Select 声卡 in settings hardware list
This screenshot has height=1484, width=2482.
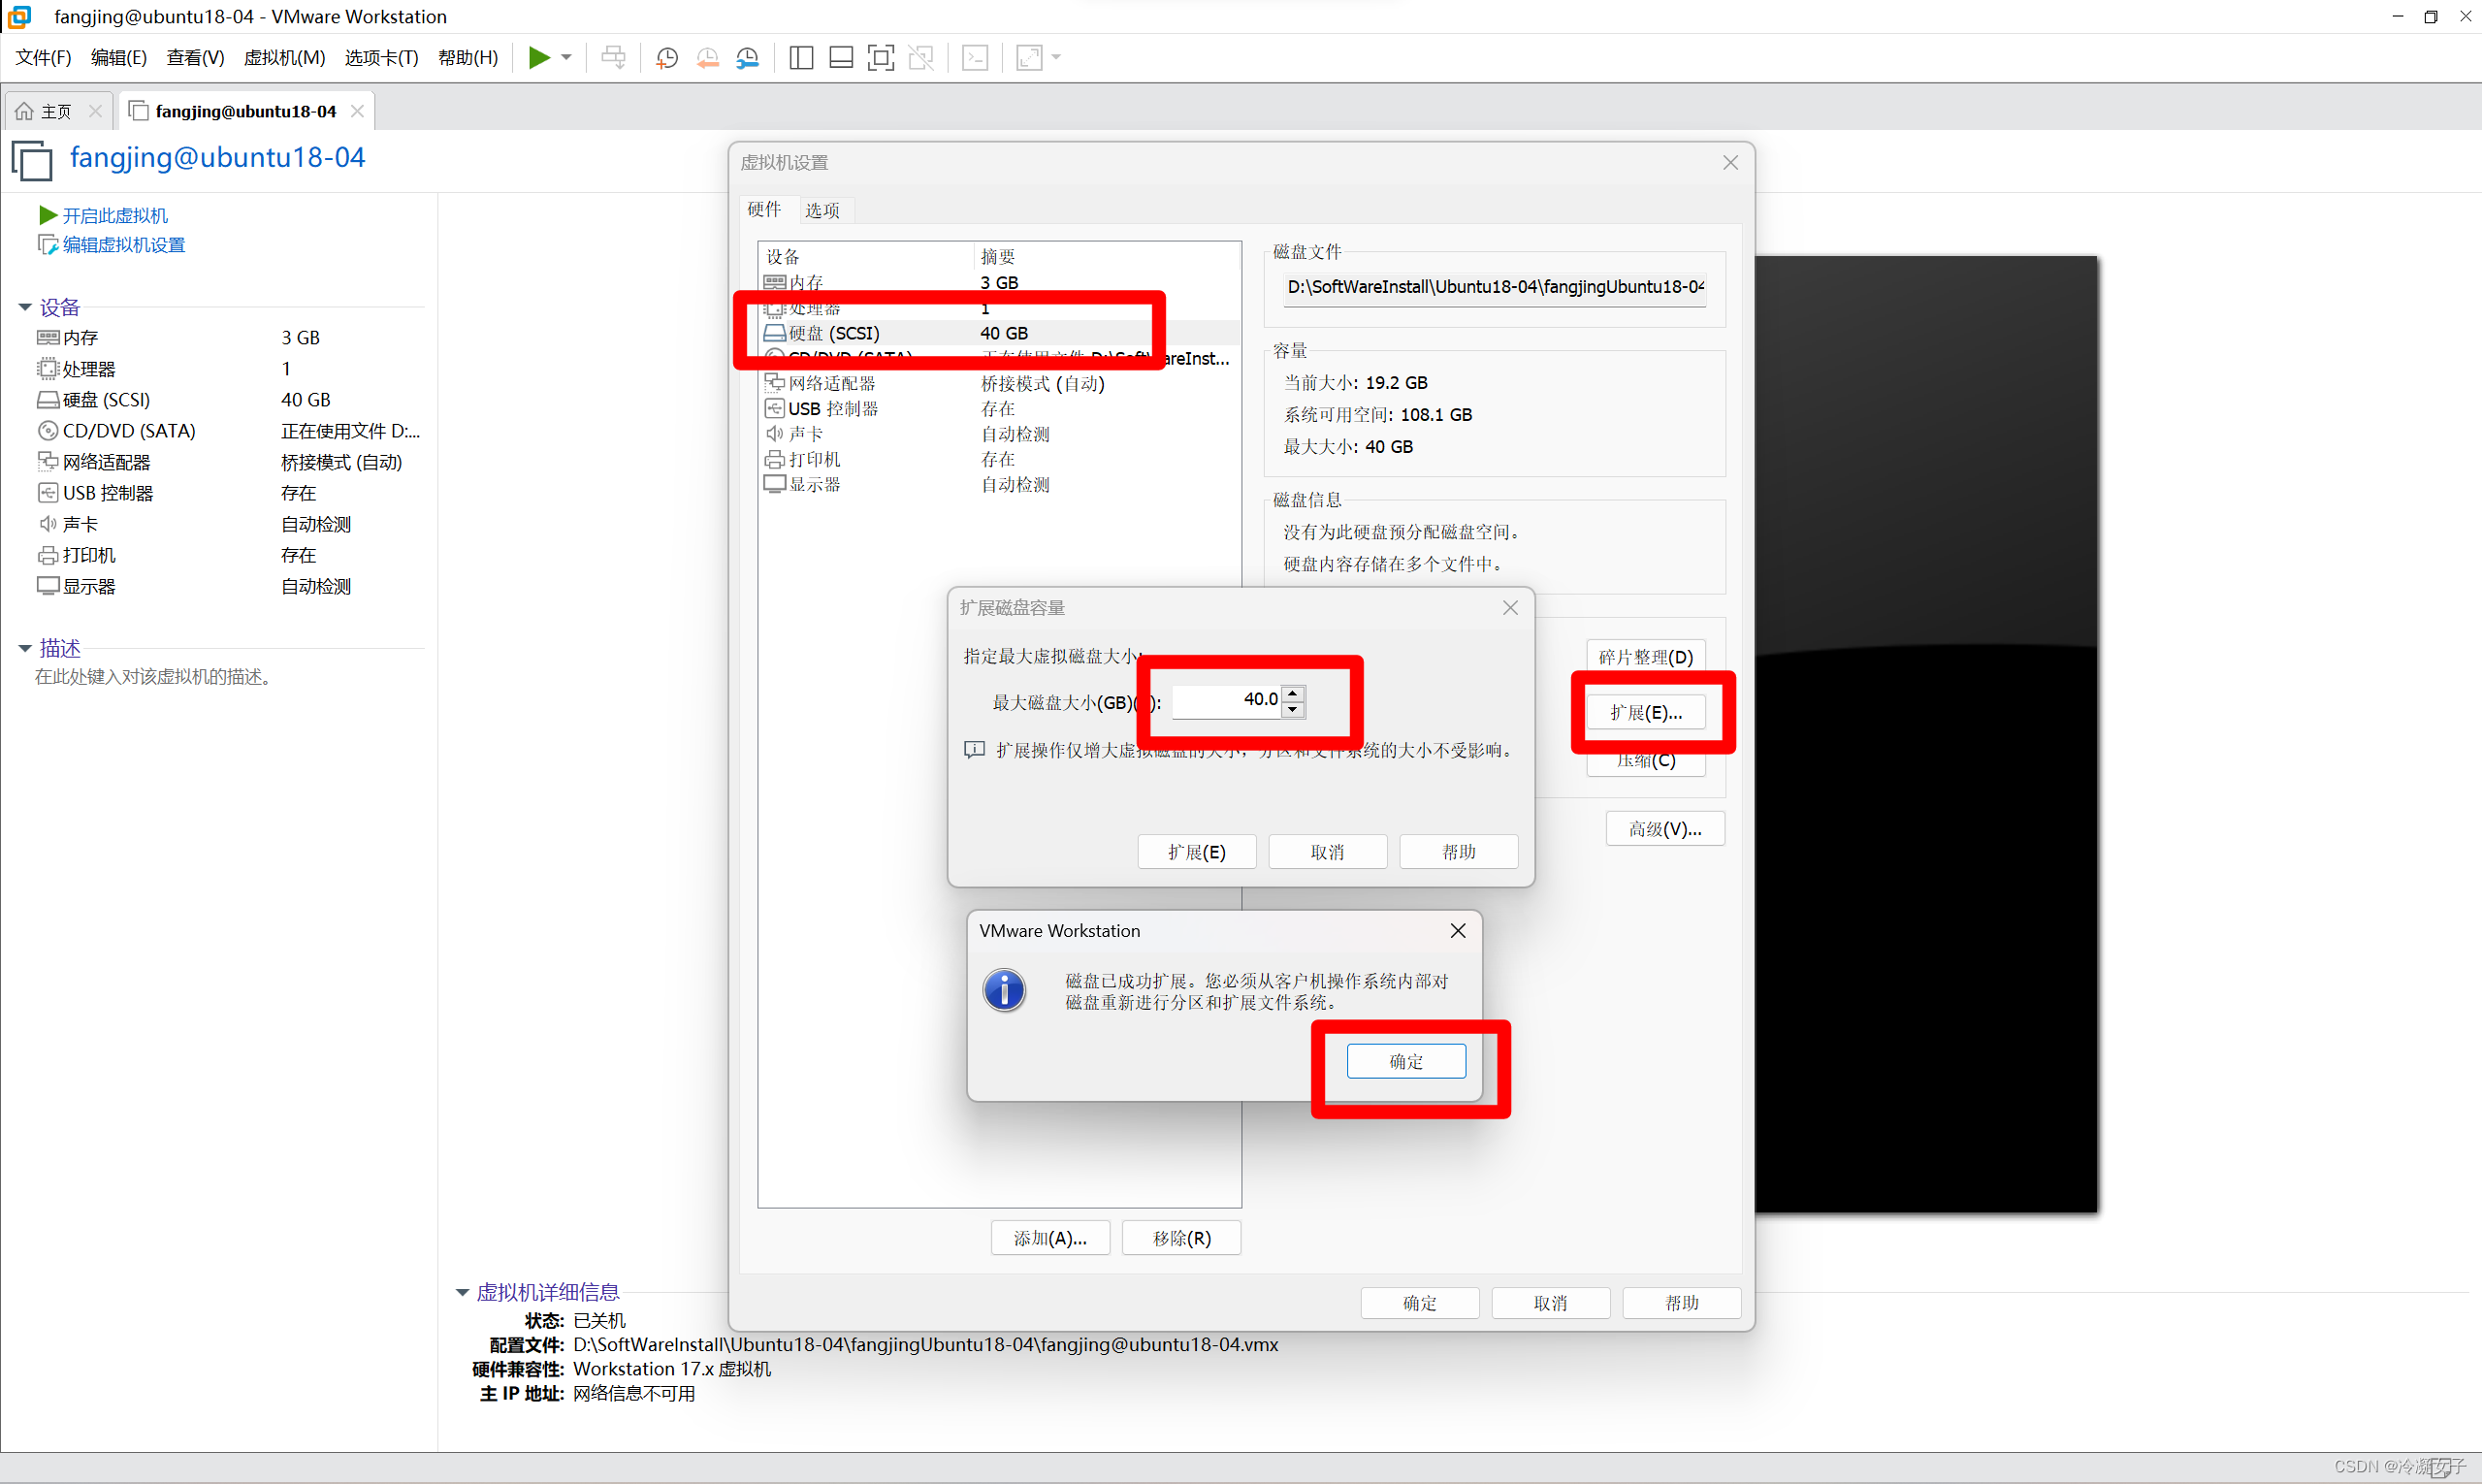pyautogui.click(x=1000, y=433)
